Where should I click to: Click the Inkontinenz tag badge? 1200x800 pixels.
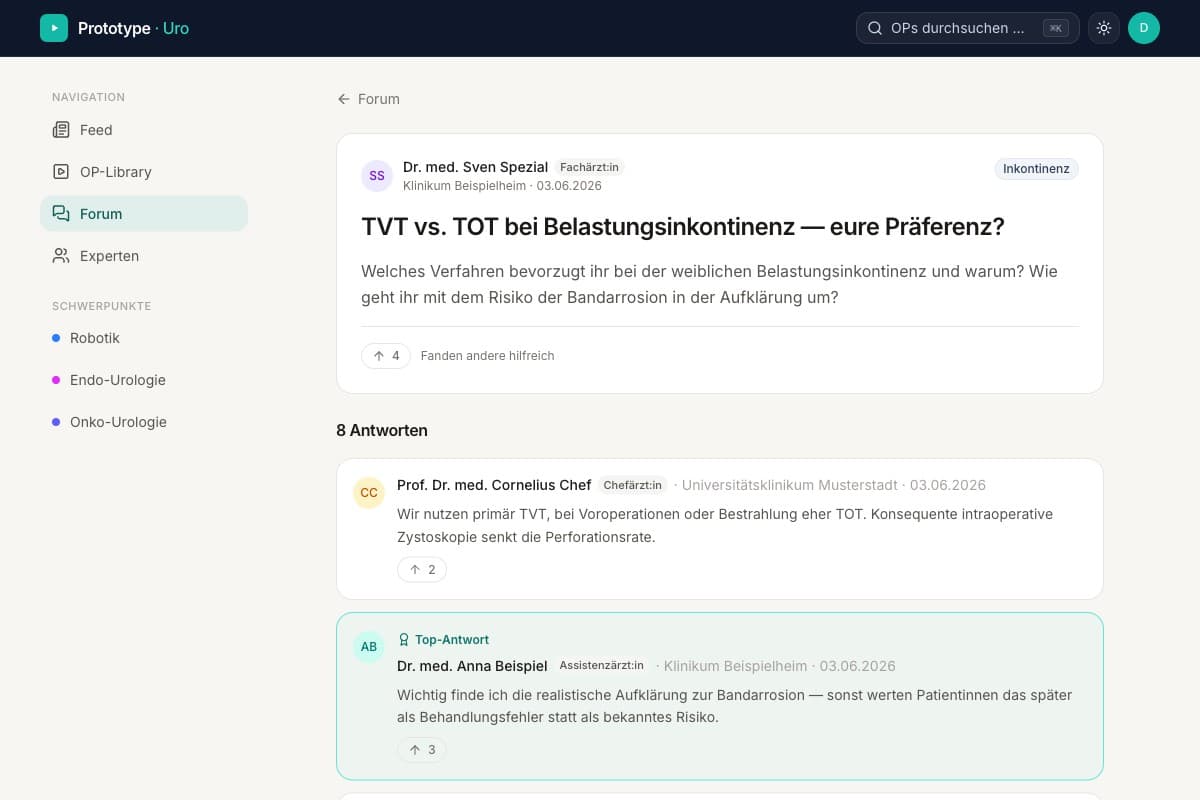1036,169
